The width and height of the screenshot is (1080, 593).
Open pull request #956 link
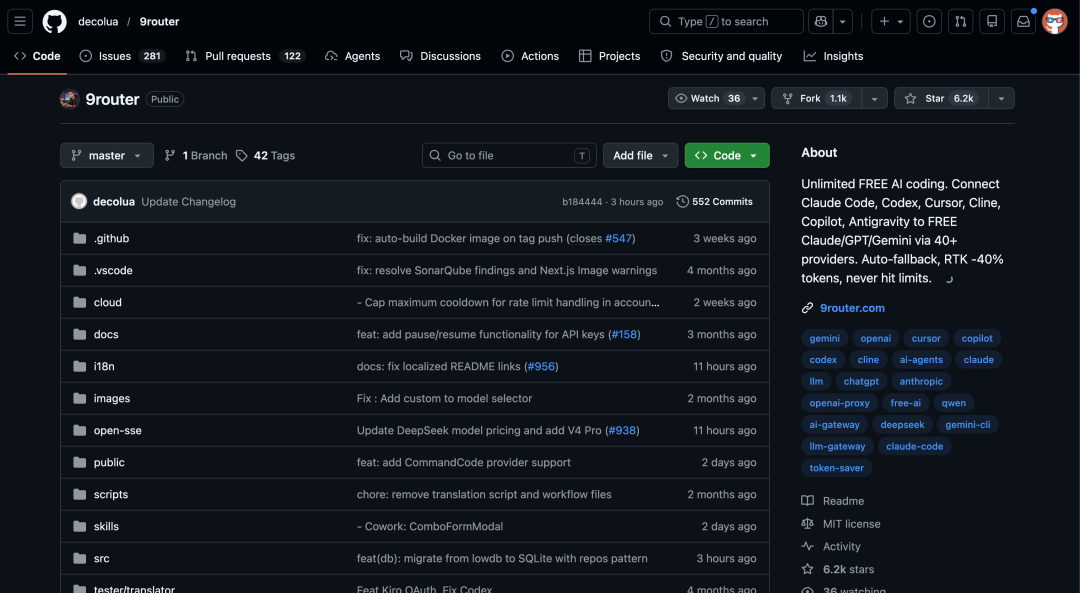tap(541, 366)
